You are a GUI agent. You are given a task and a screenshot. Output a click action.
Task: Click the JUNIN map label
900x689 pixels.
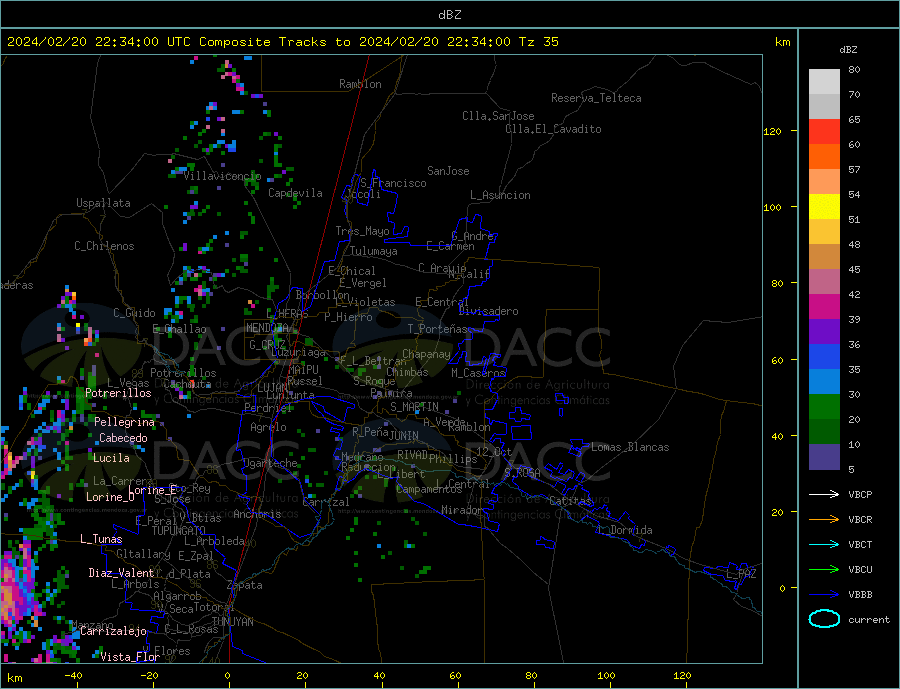tap(404, 436)
